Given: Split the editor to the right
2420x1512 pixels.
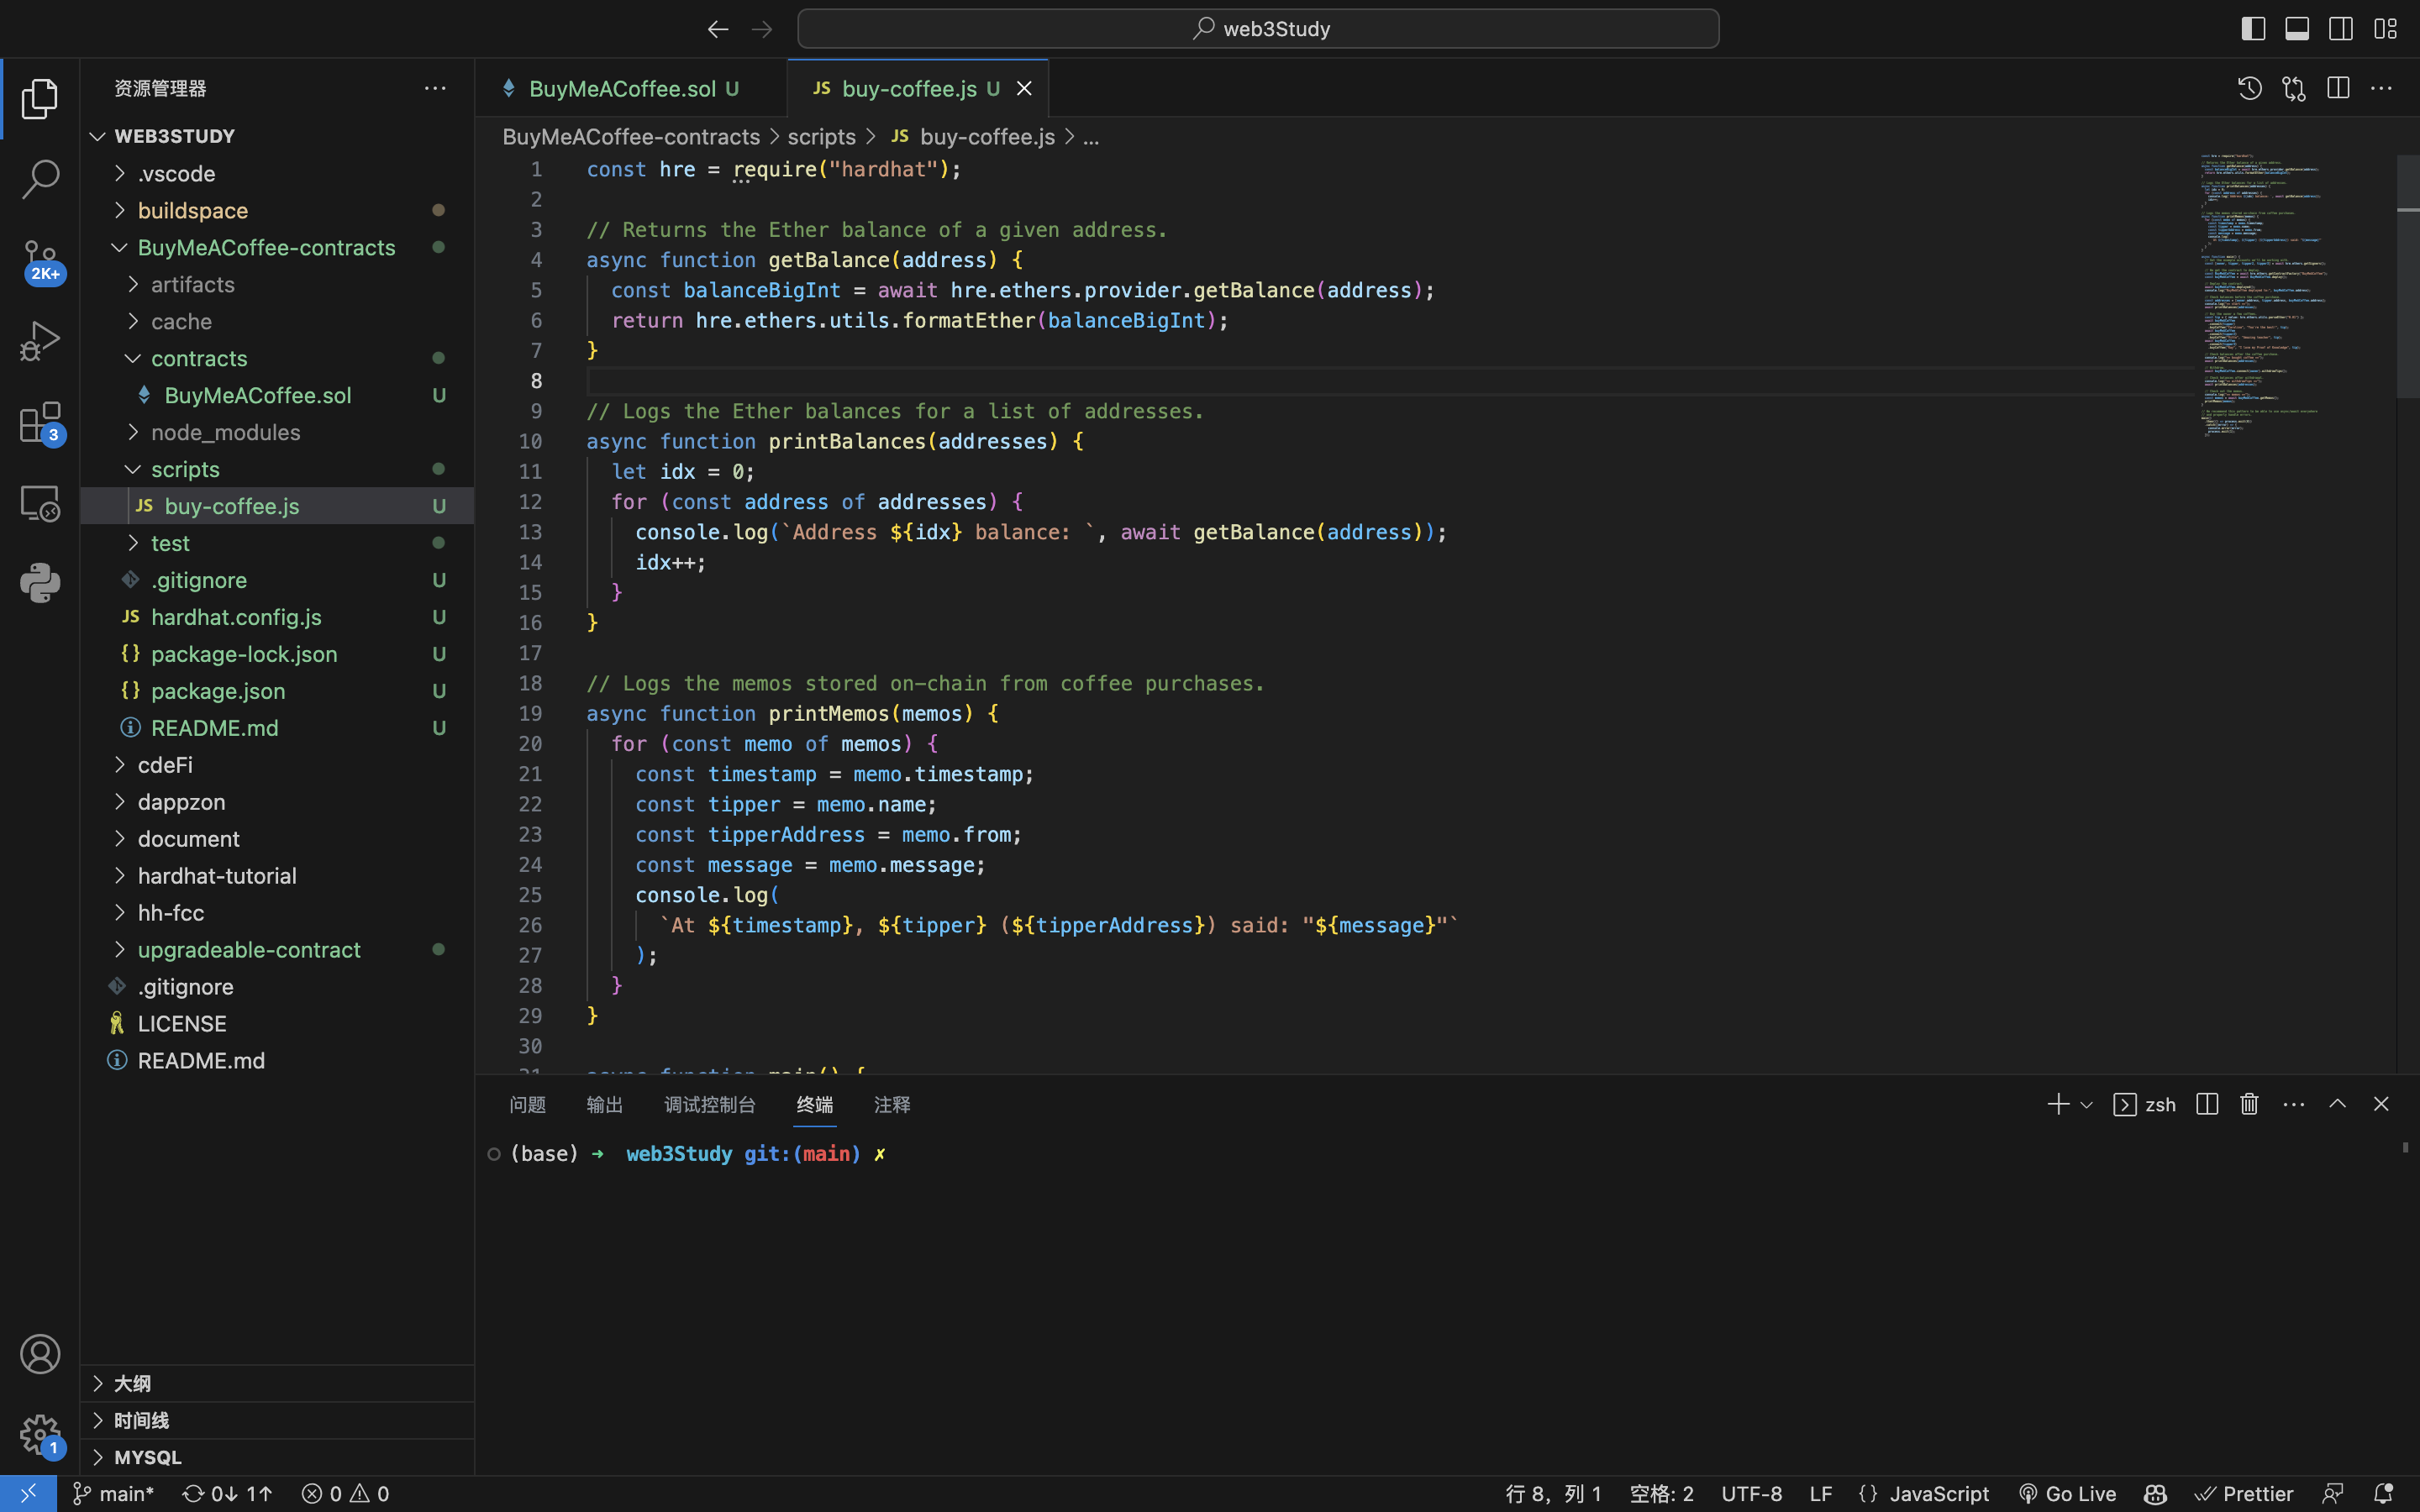Looking at the screenshot, I should coord(2338,88).
